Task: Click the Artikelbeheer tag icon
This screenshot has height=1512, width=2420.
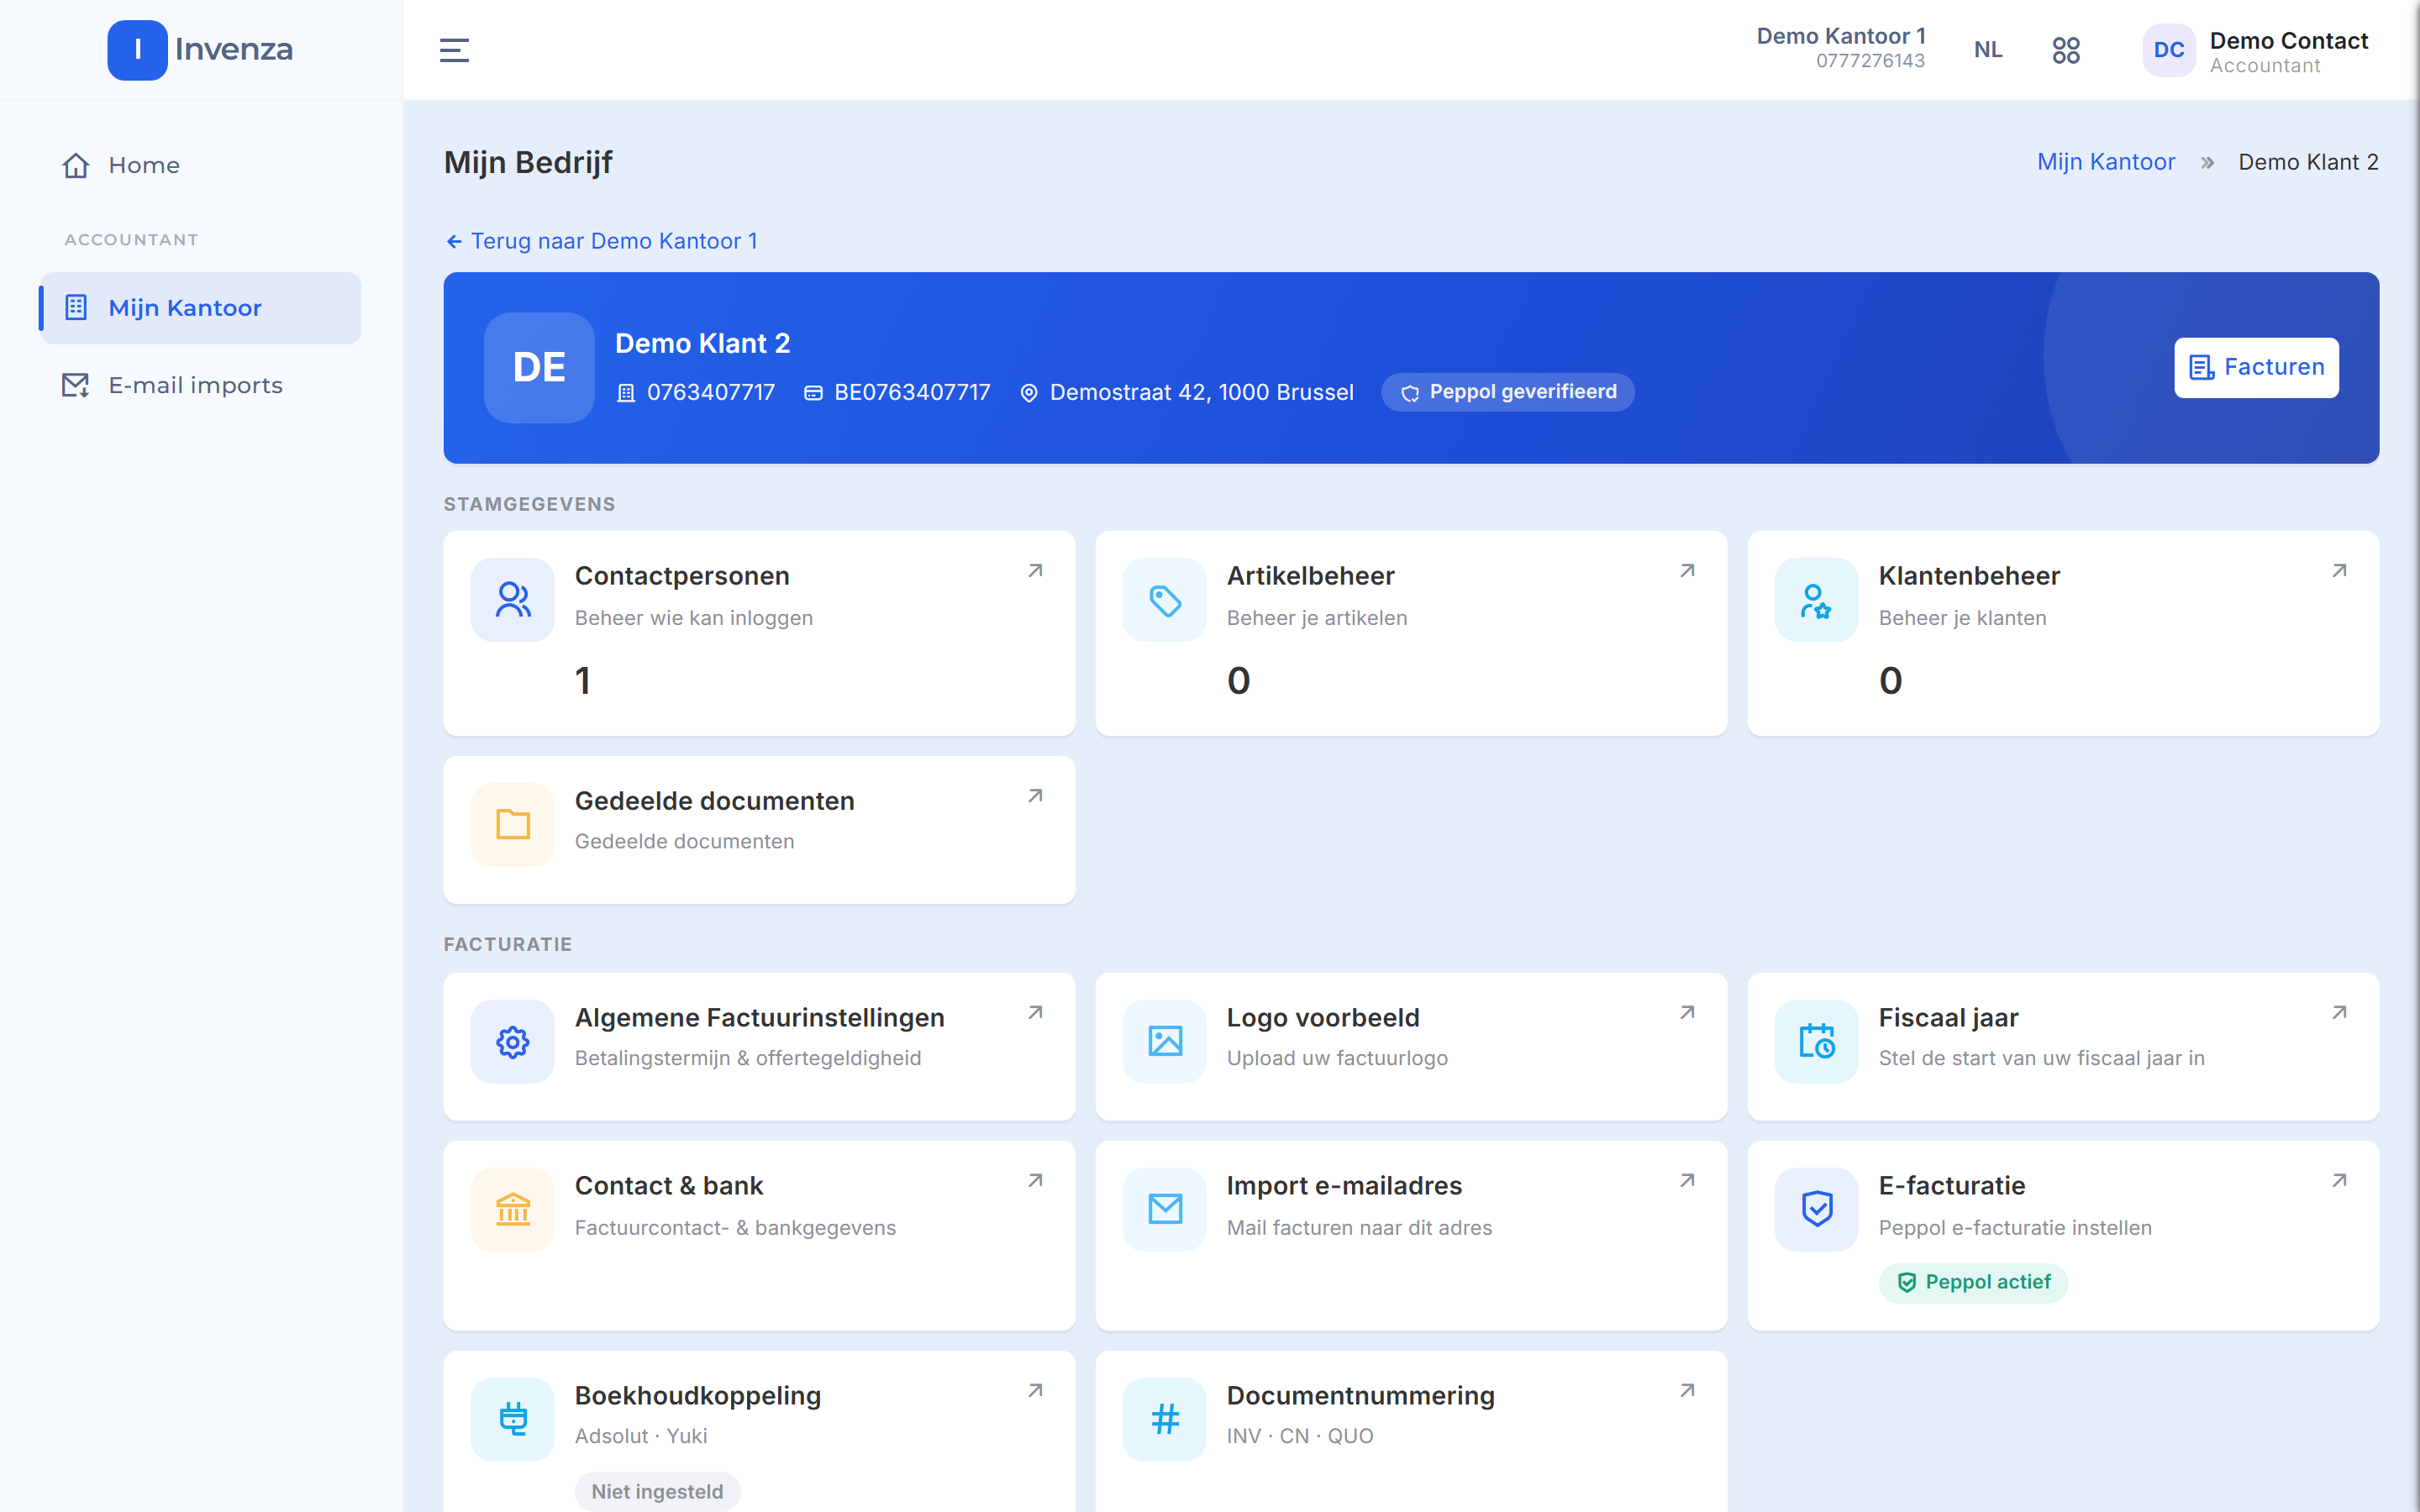Action: (x=1165, y=599)
